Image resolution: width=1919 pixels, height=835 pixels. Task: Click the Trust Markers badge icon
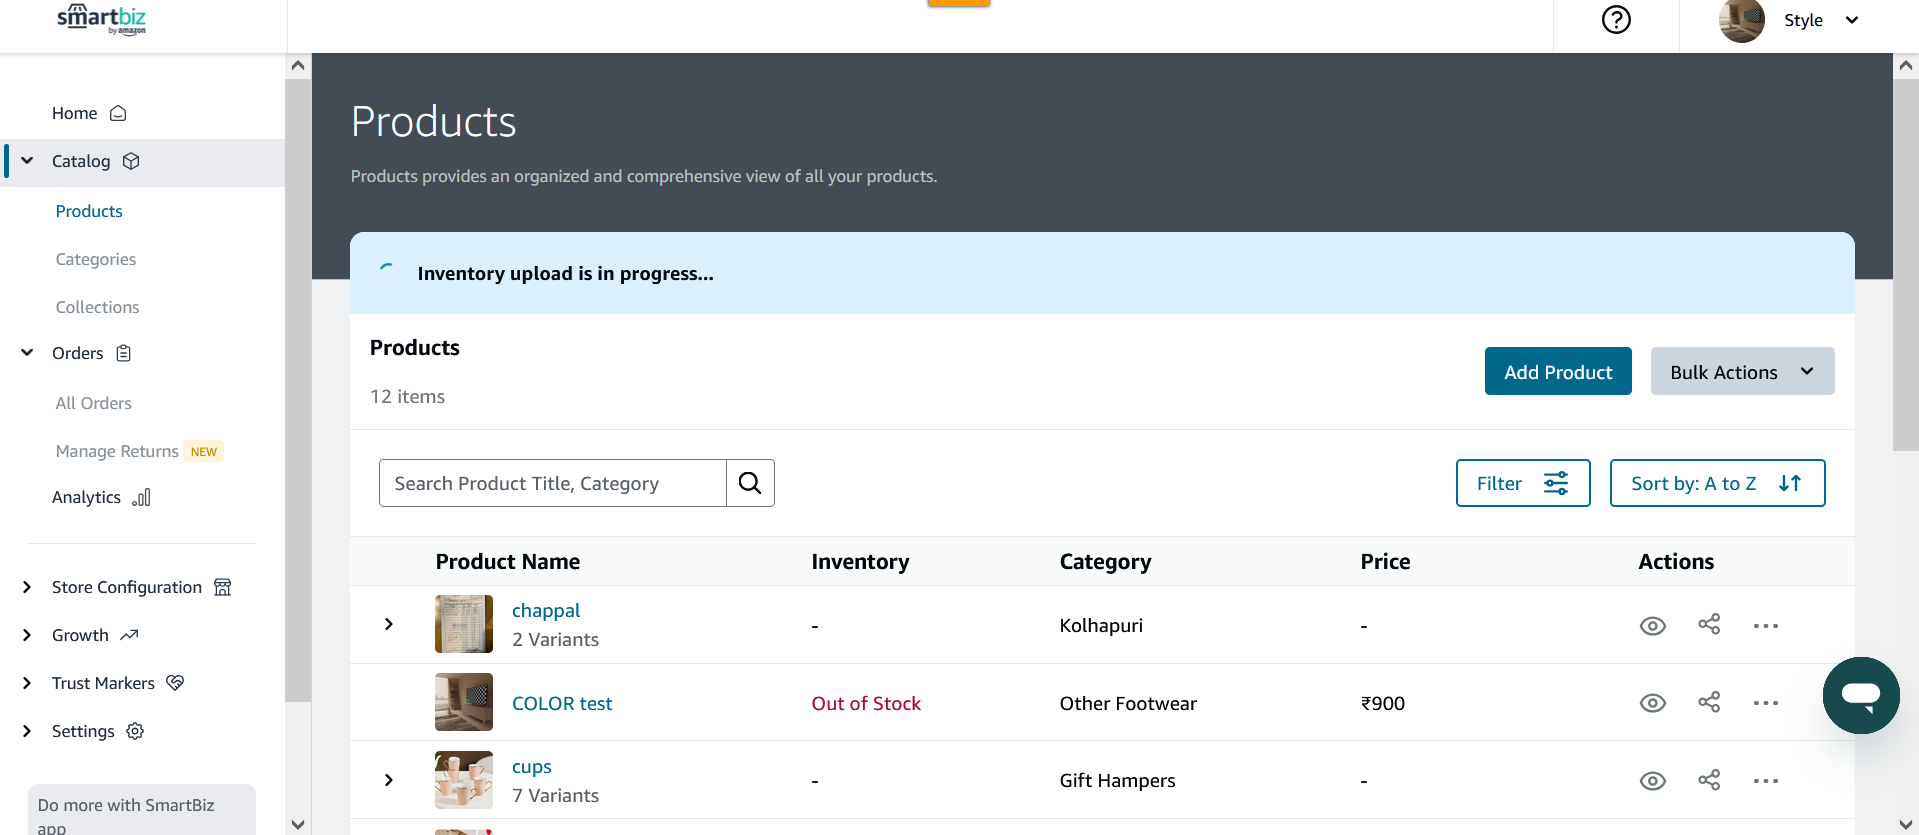click(175, 683)
